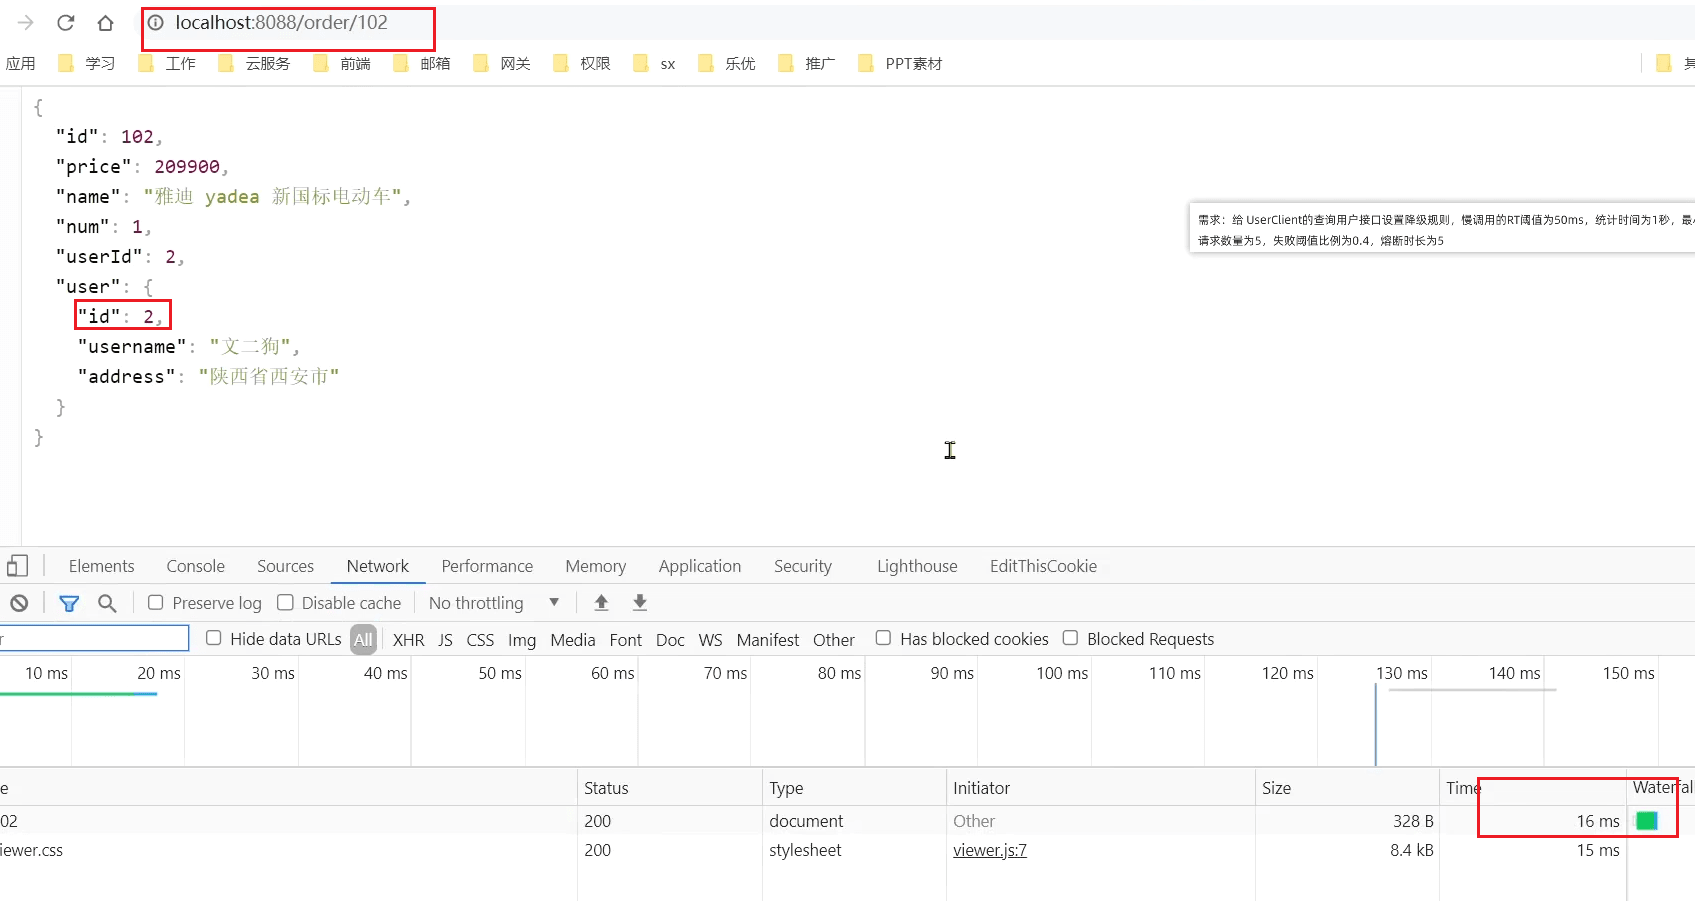Toggle the network filter funnel icon
Viewport: 1695px width, 901px height.
69,603
